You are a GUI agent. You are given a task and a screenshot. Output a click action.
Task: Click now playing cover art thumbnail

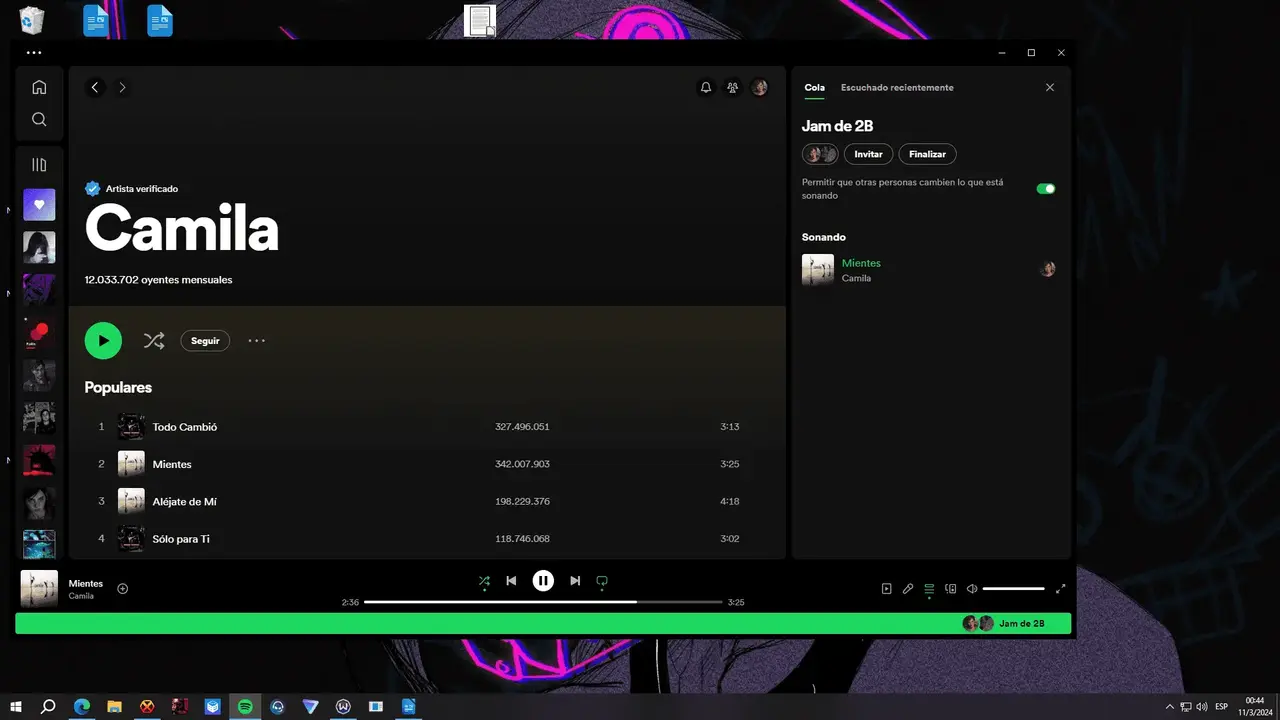click(39, 589)
